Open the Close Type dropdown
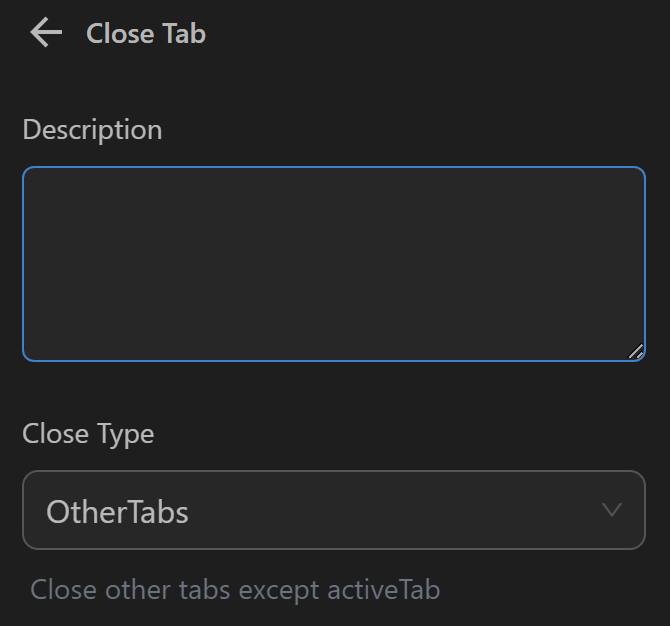This screenshot has width=670, height=626. click(333, 510)
